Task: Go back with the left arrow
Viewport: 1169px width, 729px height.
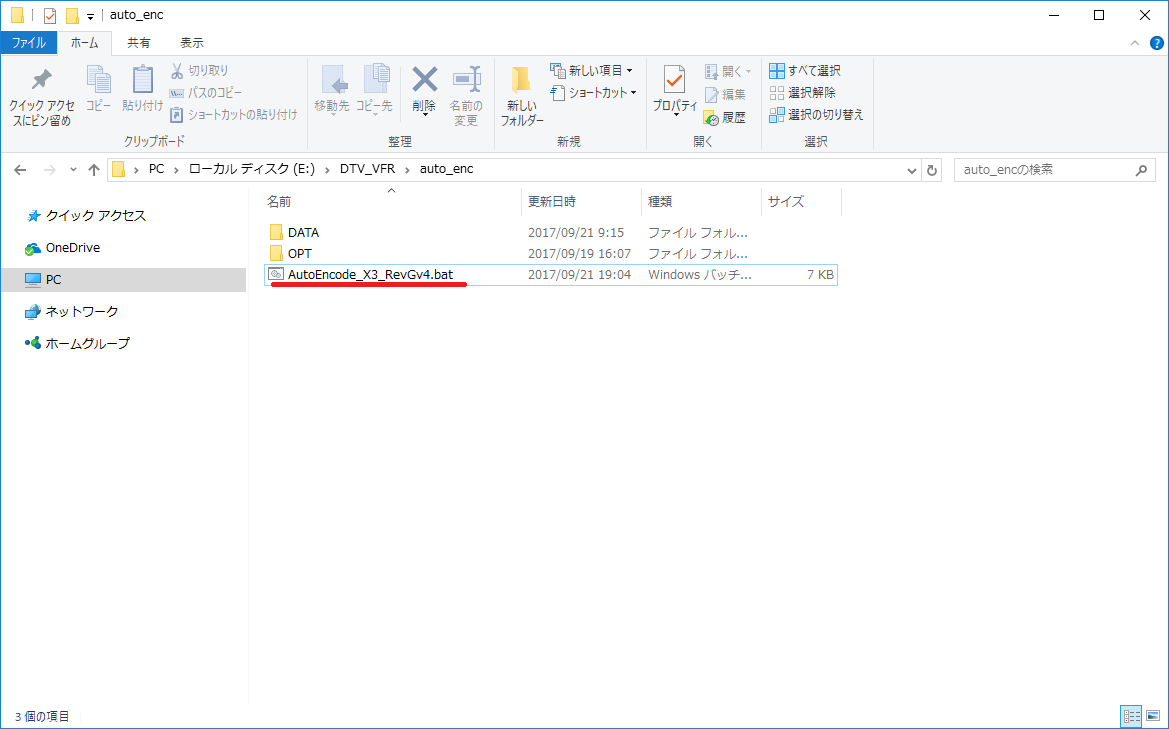Action: pyautogui.click(x=20, y=170)
